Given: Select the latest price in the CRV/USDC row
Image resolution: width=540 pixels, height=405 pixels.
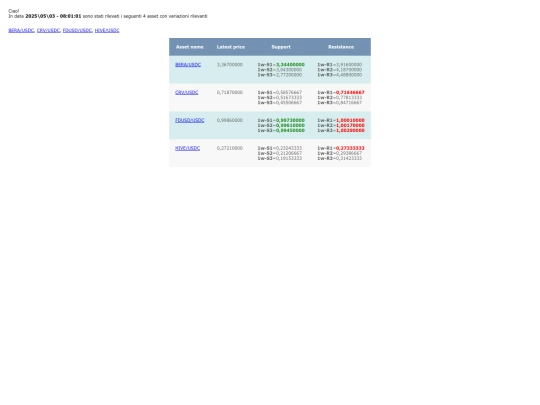Looking at the screenshot, I should (x=230, y=92).
